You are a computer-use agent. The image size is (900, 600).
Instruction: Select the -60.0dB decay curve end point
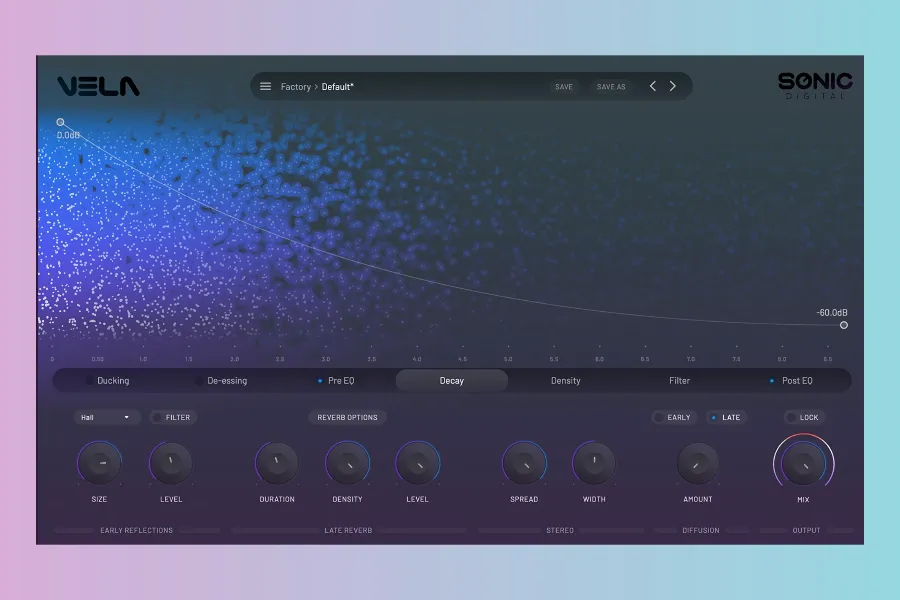844,325
